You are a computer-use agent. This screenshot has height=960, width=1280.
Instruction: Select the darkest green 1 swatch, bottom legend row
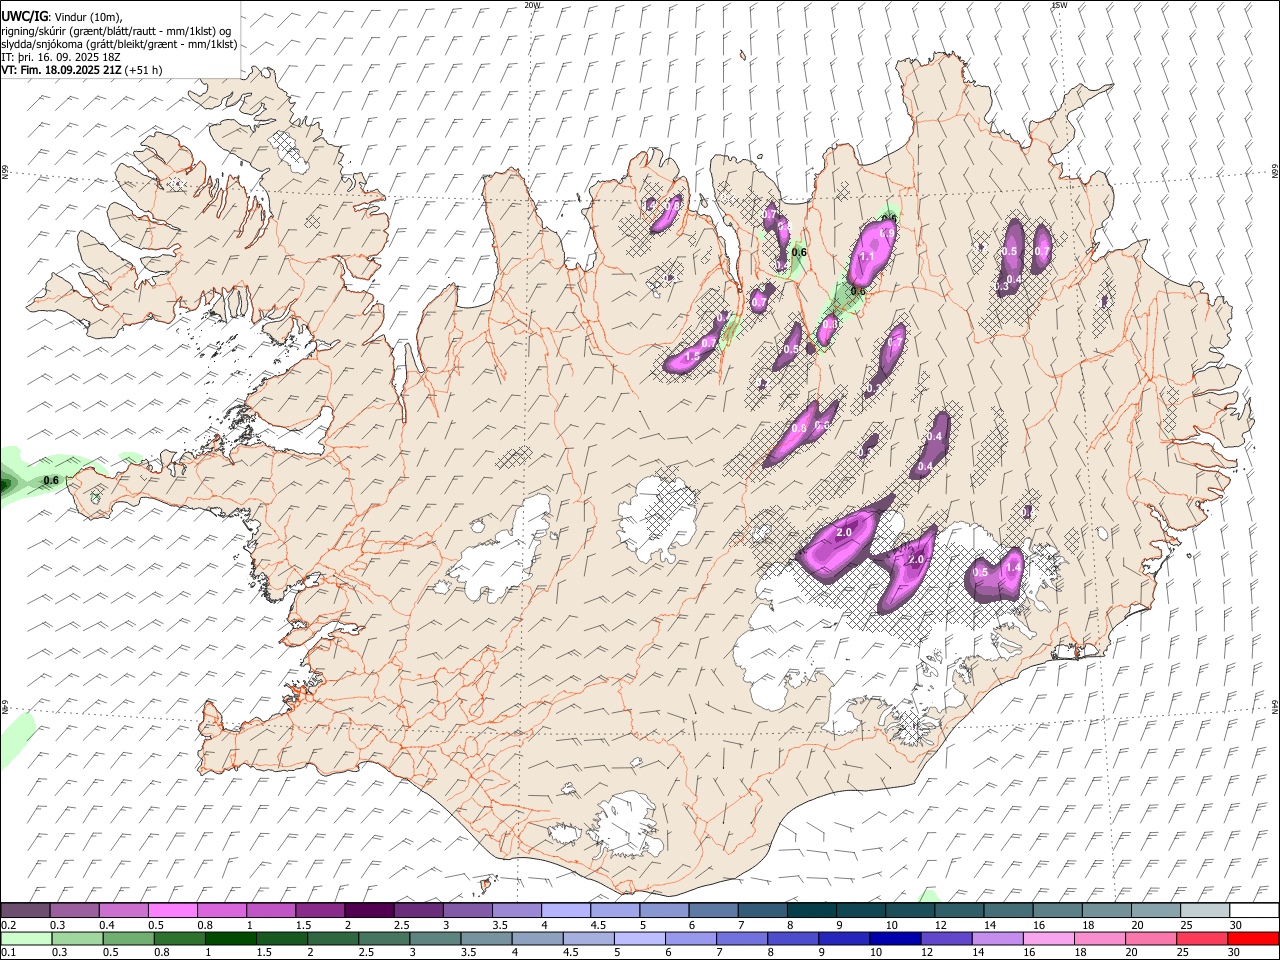tap(230, 939)
